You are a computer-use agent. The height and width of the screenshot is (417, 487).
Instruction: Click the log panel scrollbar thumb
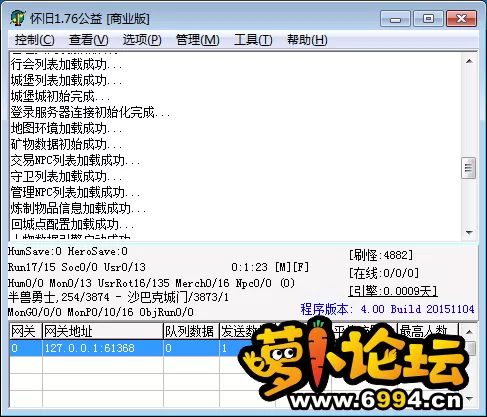point(468,168)
